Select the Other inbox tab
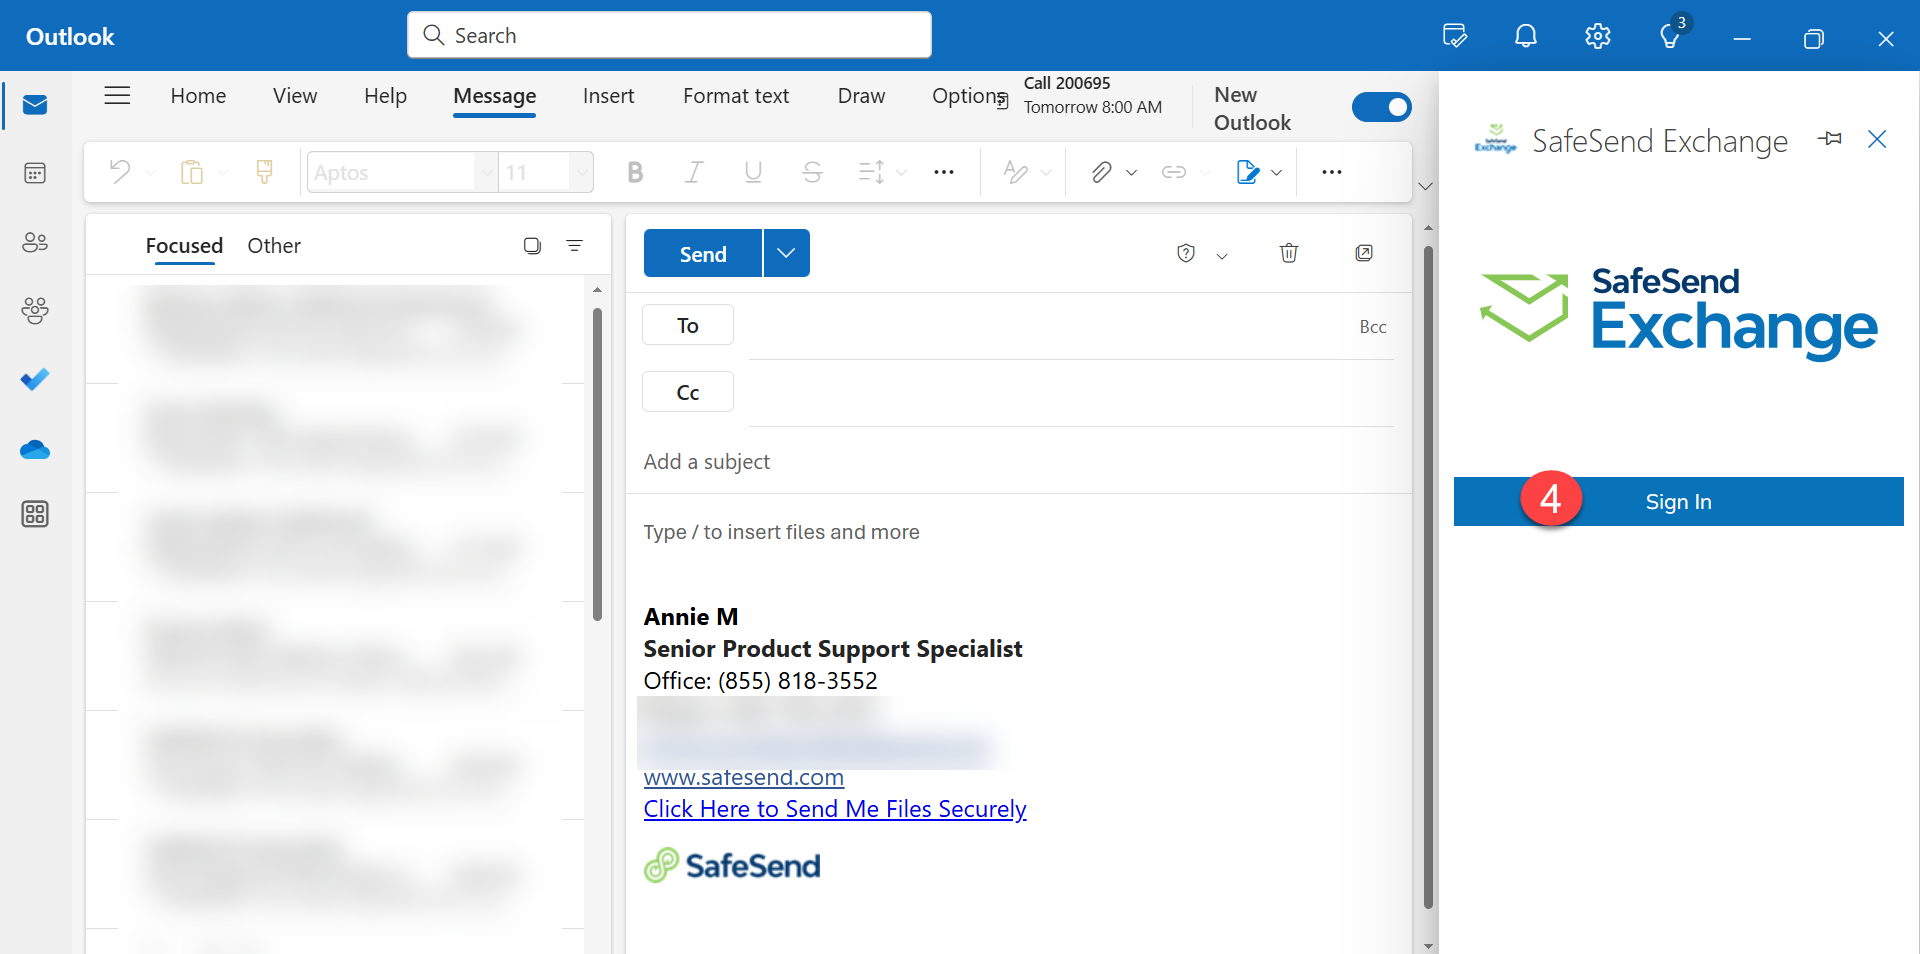This screenshot has height=954, width=1920. coord(274,245)
